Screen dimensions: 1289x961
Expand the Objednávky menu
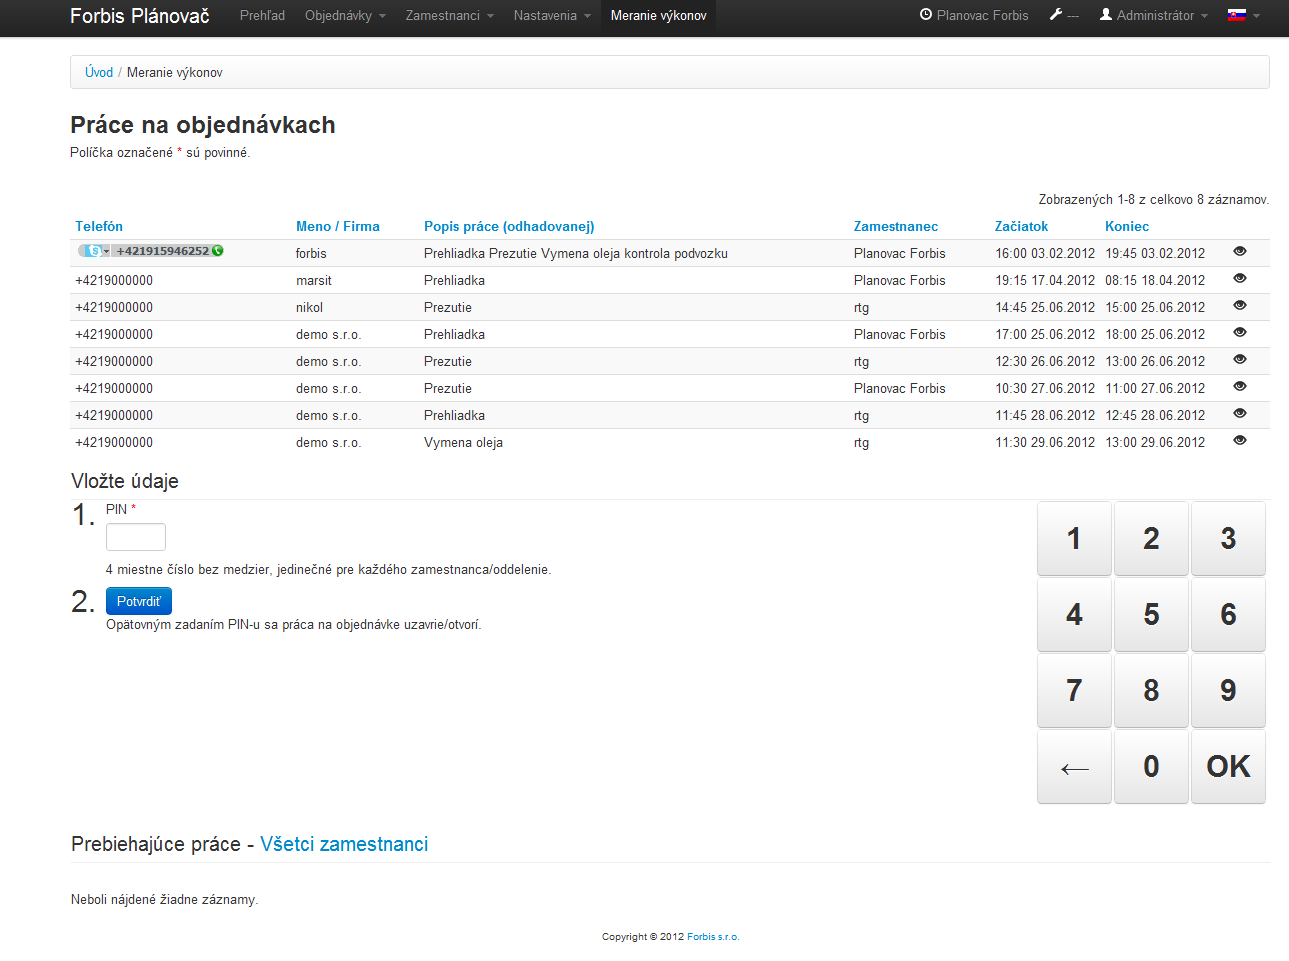345,15
